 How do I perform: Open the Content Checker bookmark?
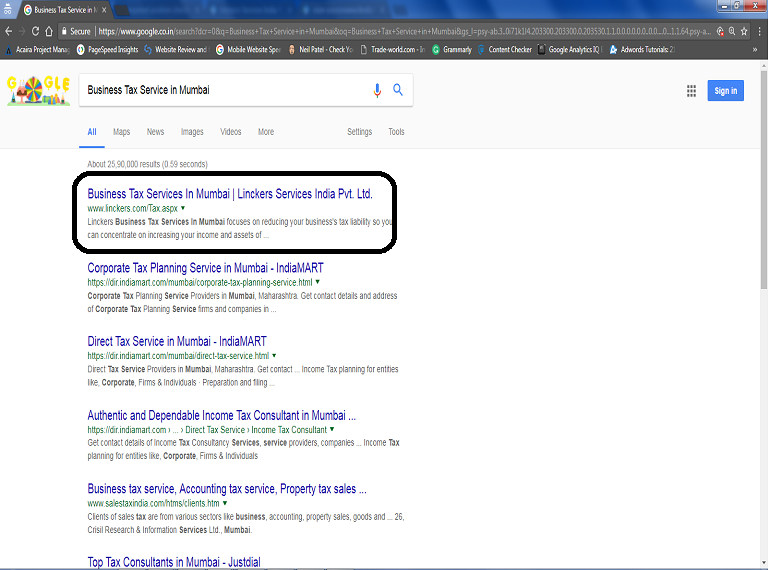(x=505, y=50)
